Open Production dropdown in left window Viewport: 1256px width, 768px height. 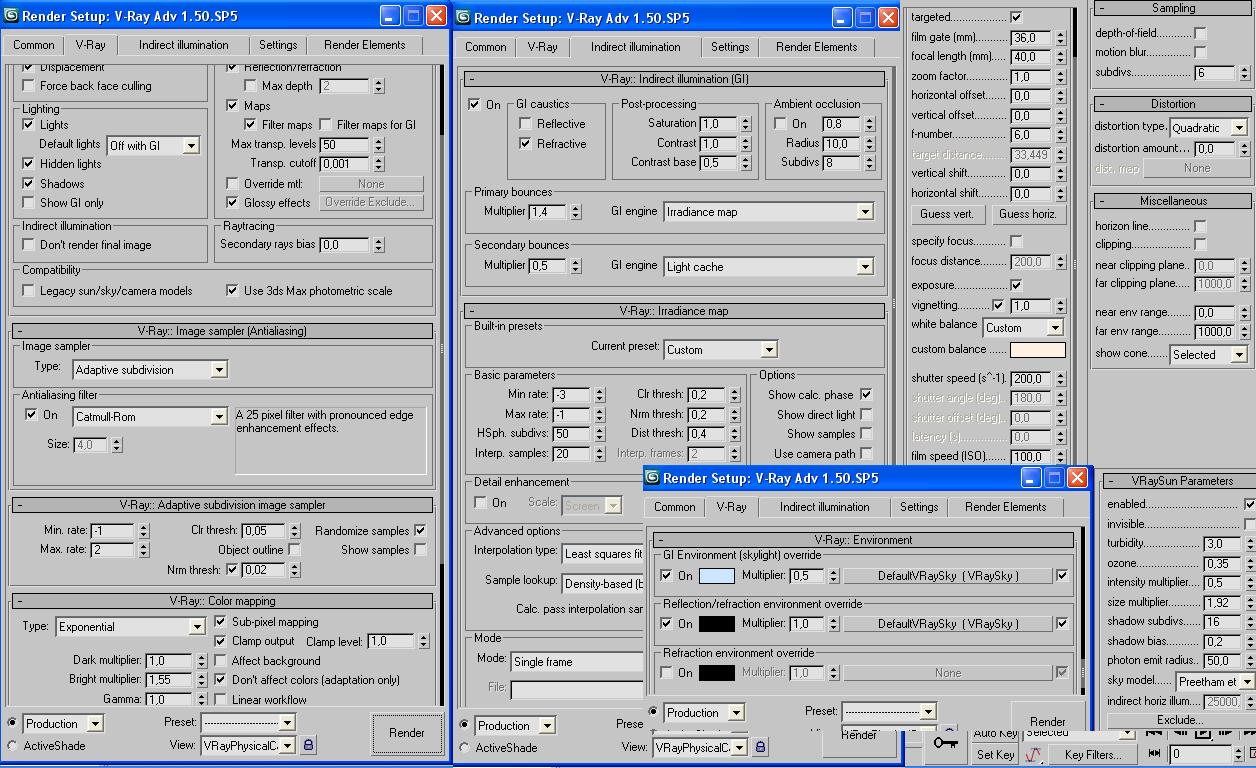click(x=64, y=724)
